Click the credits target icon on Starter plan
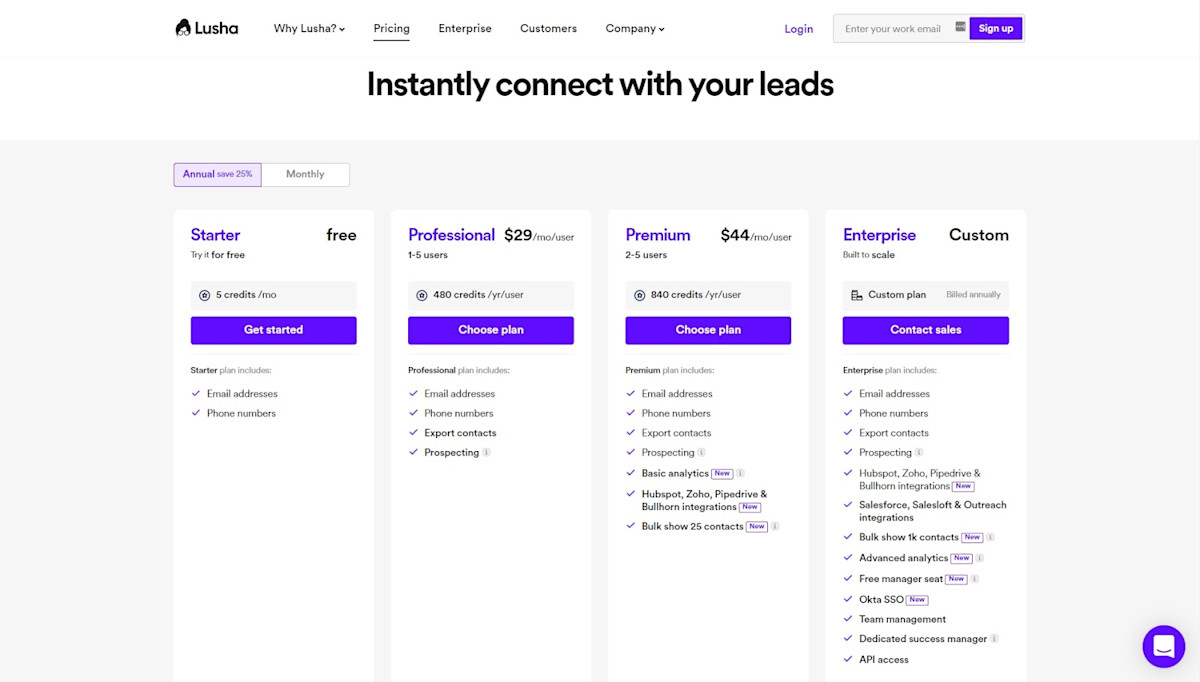1200x682 pixels. pos(204,293)
